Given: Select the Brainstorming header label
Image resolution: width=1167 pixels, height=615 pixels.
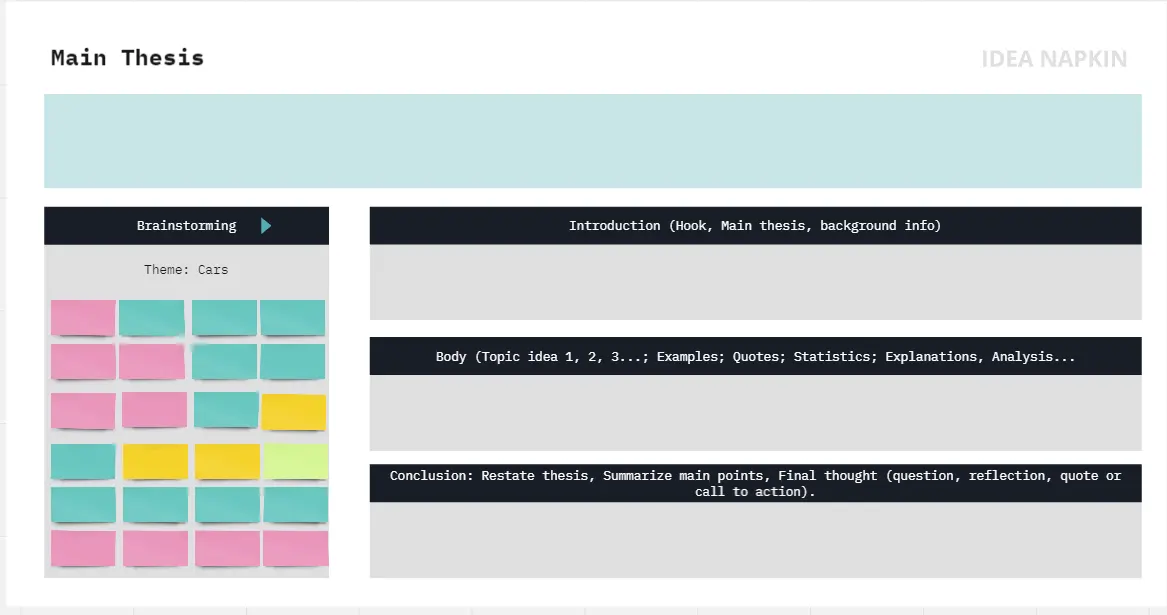Looking at the screenshot, I should [x=186, y=226].
